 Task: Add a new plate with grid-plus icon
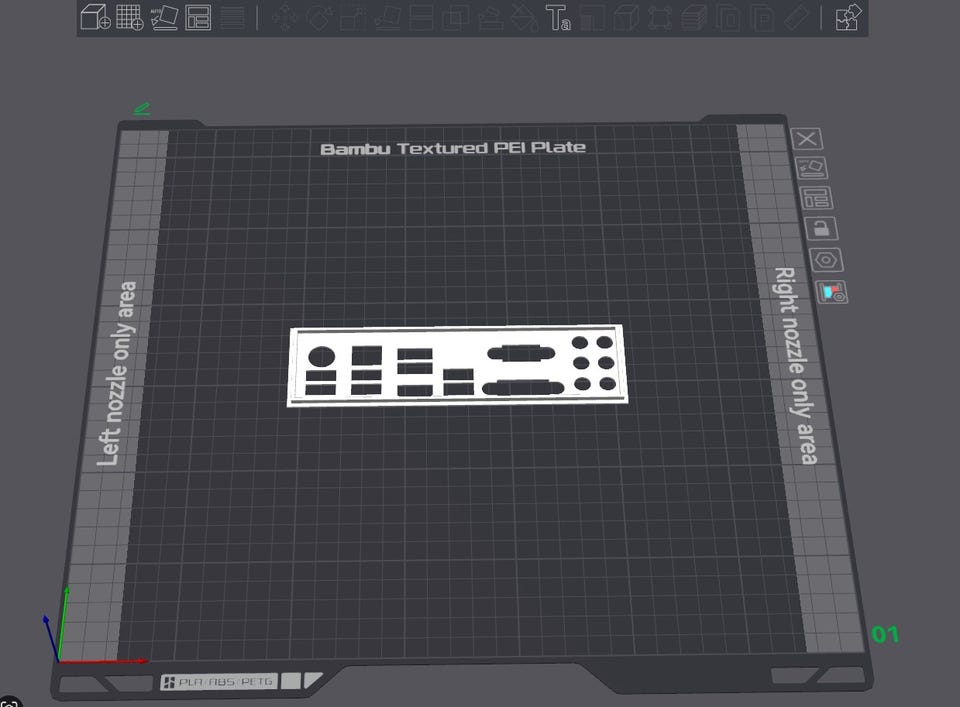click(129, 17)
